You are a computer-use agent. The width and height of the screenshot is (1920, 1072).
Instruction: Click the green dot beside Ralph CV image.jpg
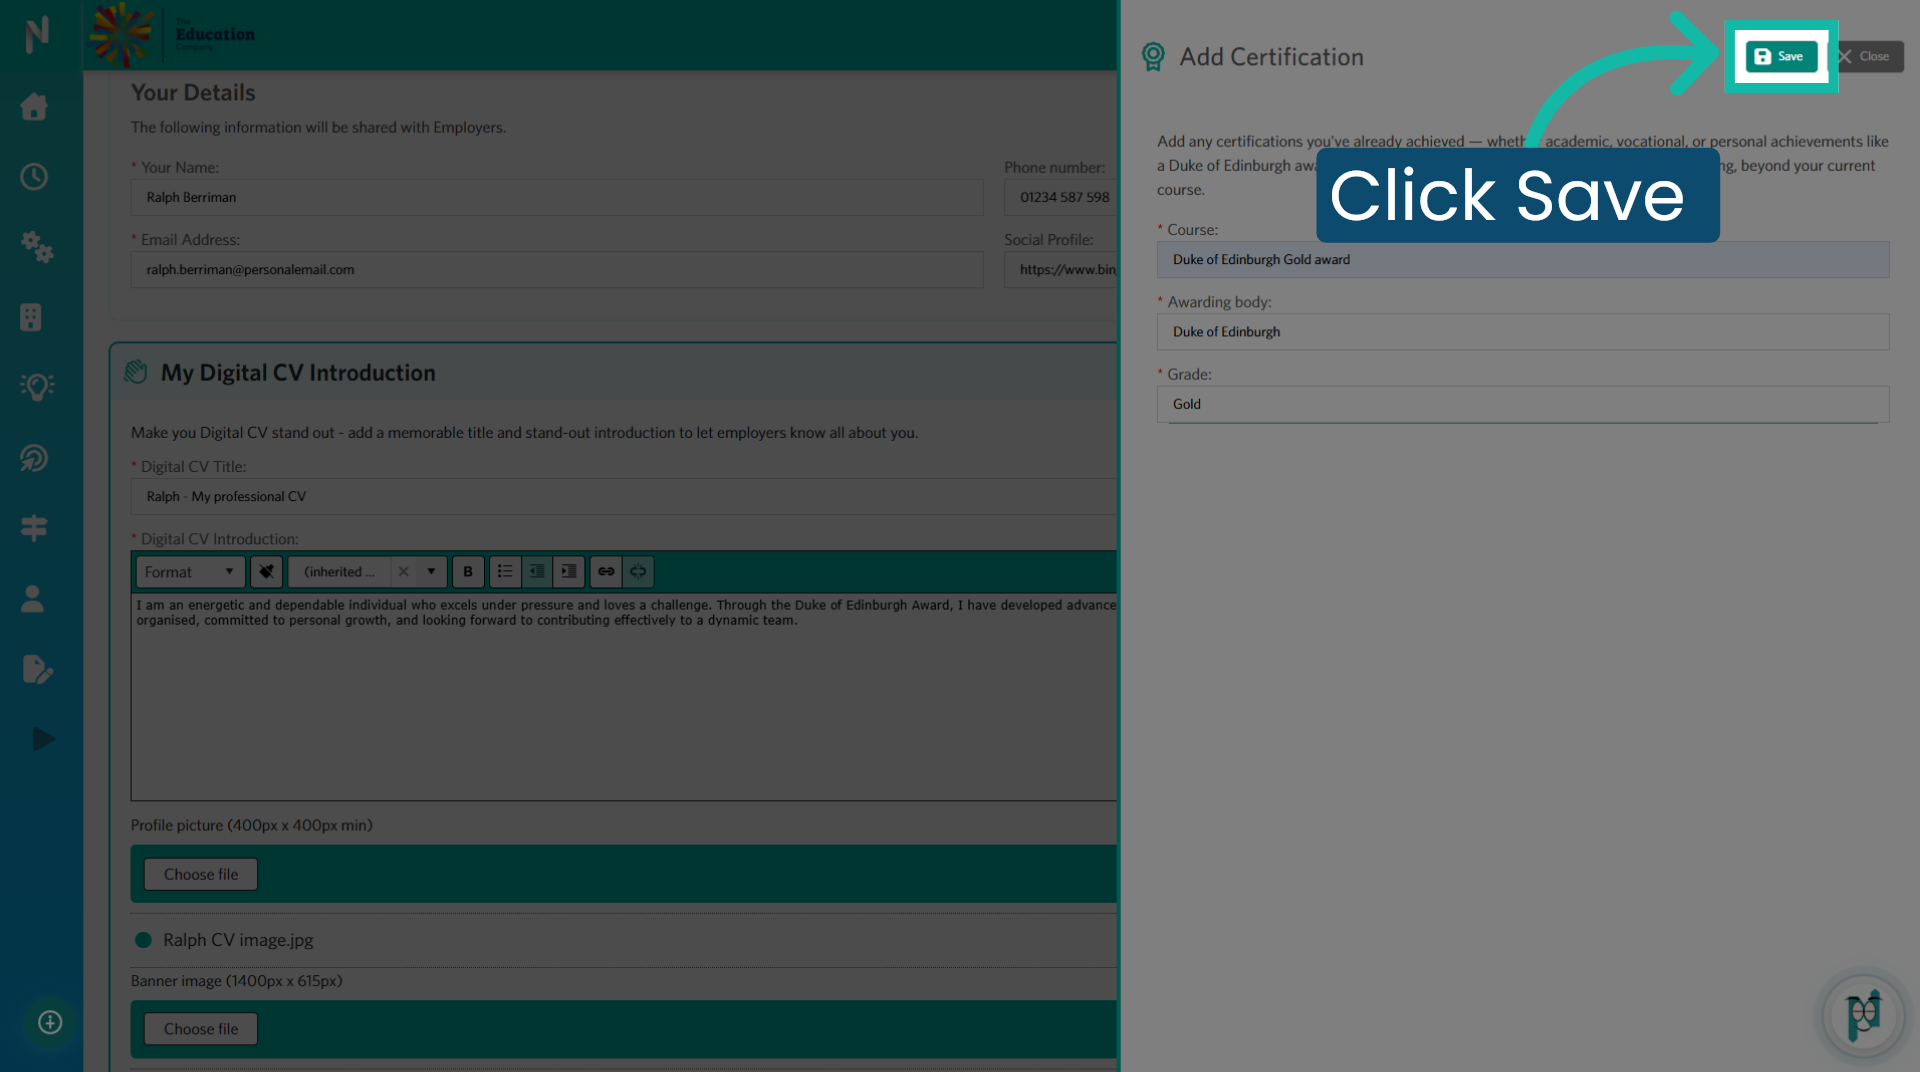pos(143,940)
